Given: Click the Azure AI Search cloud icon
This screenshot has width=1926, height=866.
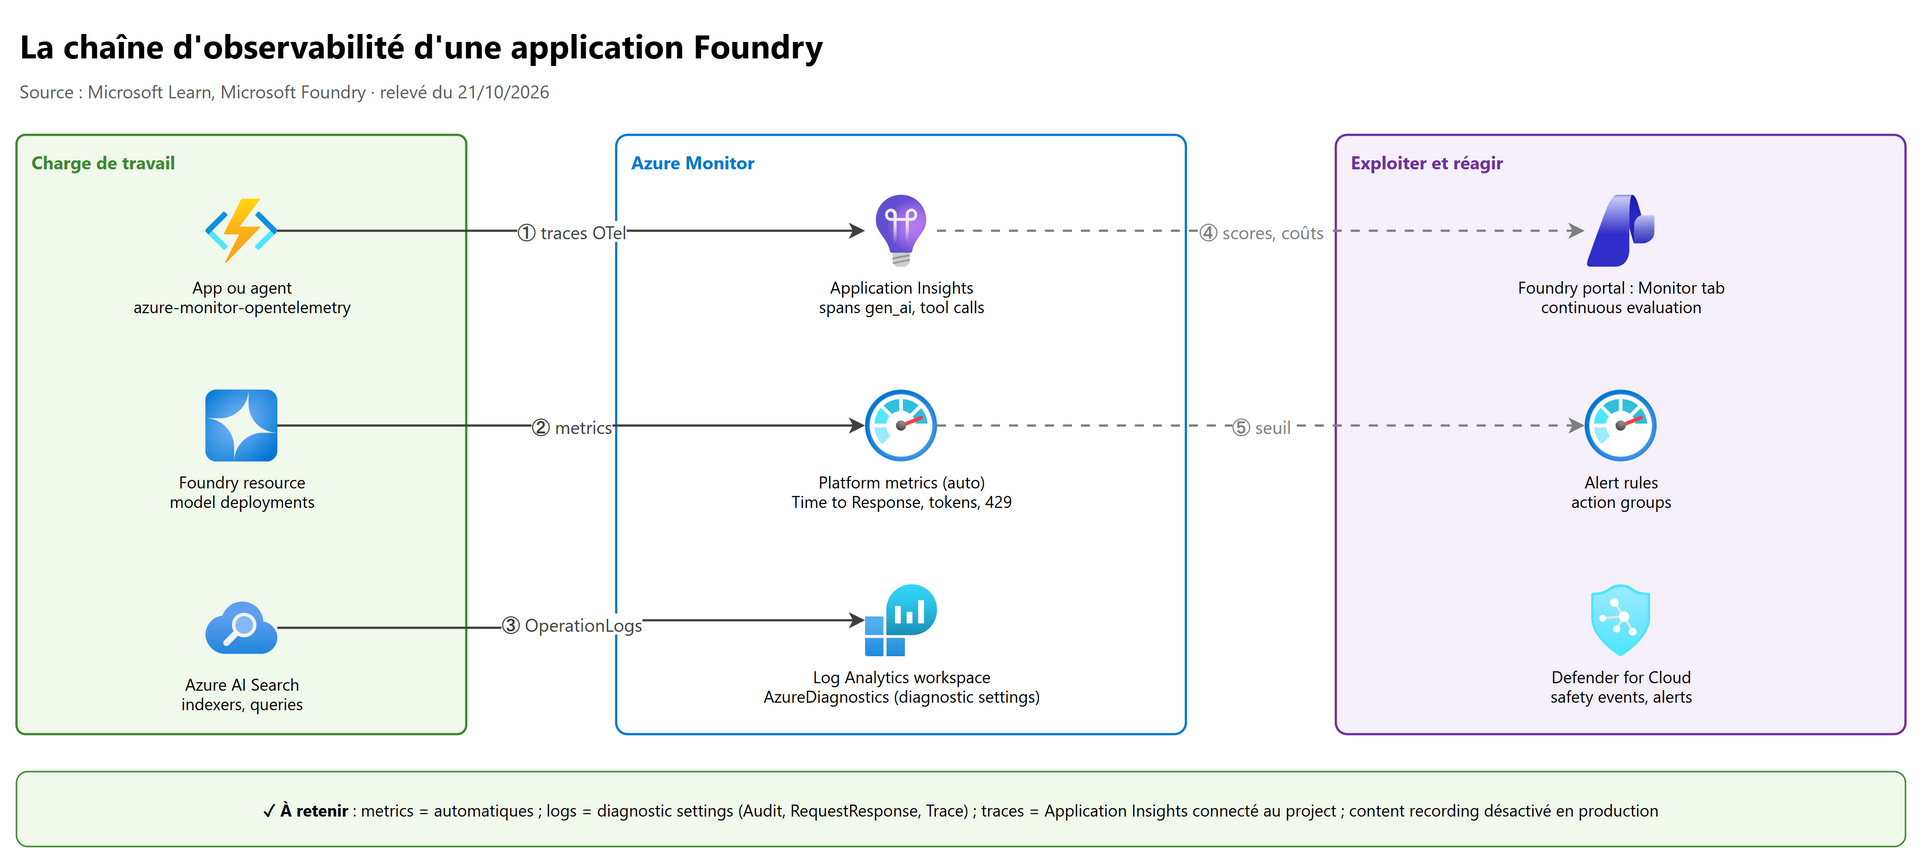Looking at the screenshot, I should pos(241,628).
